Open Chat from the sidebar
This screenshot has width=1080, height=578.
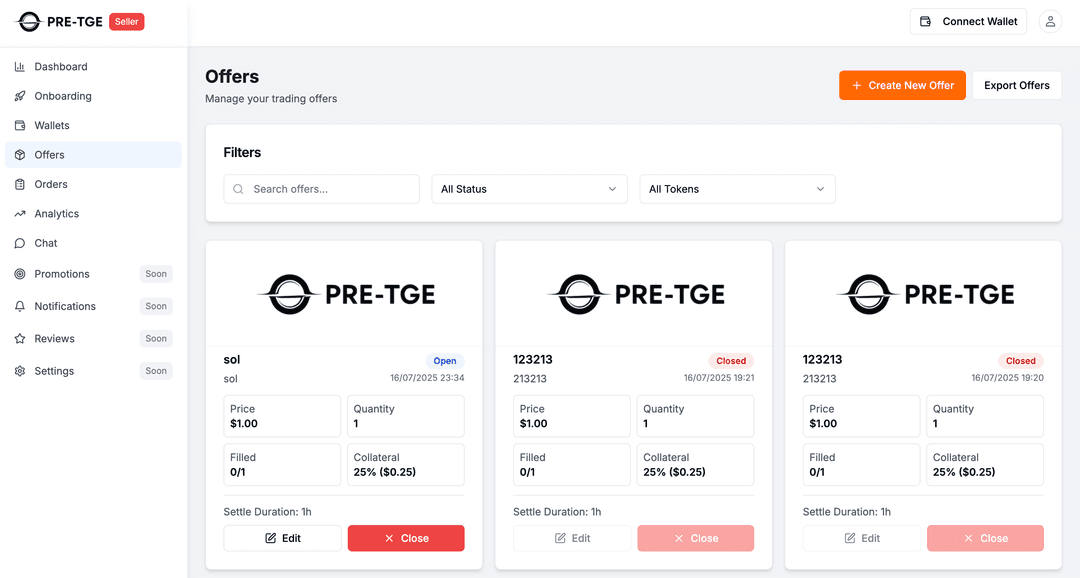pos(46,243)
